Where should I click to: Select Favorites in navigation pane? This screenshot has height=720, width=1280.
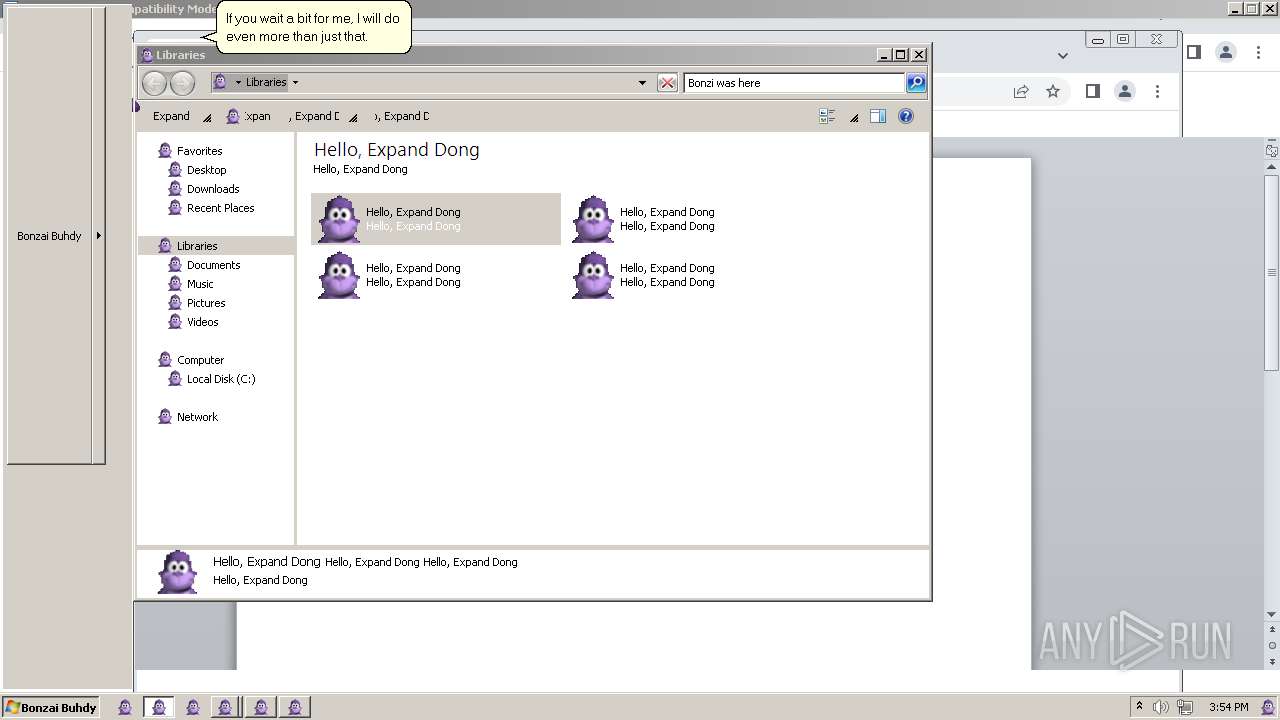pyautogui.click(x=199, y=151)
